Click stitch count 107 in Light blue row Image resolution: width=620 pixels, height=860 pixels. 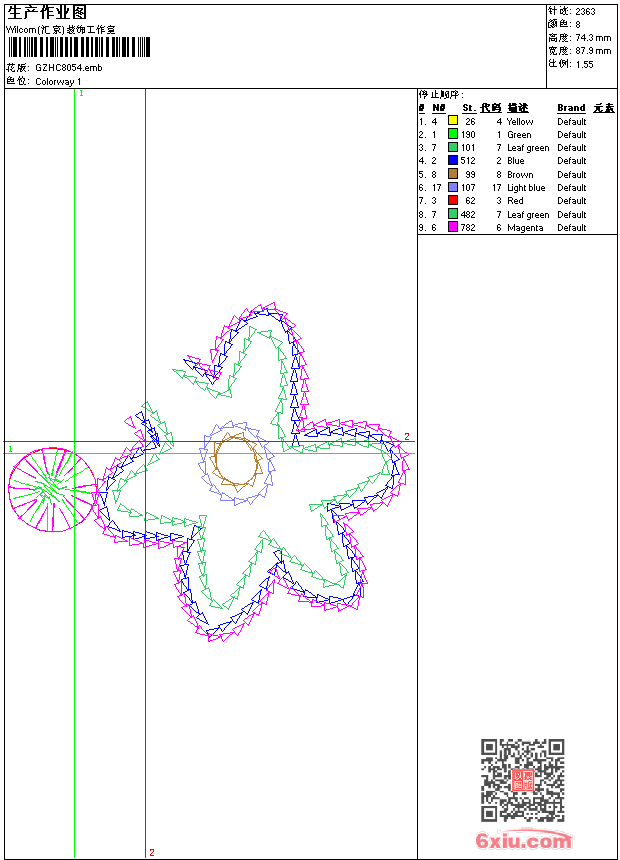coord(468,188)
